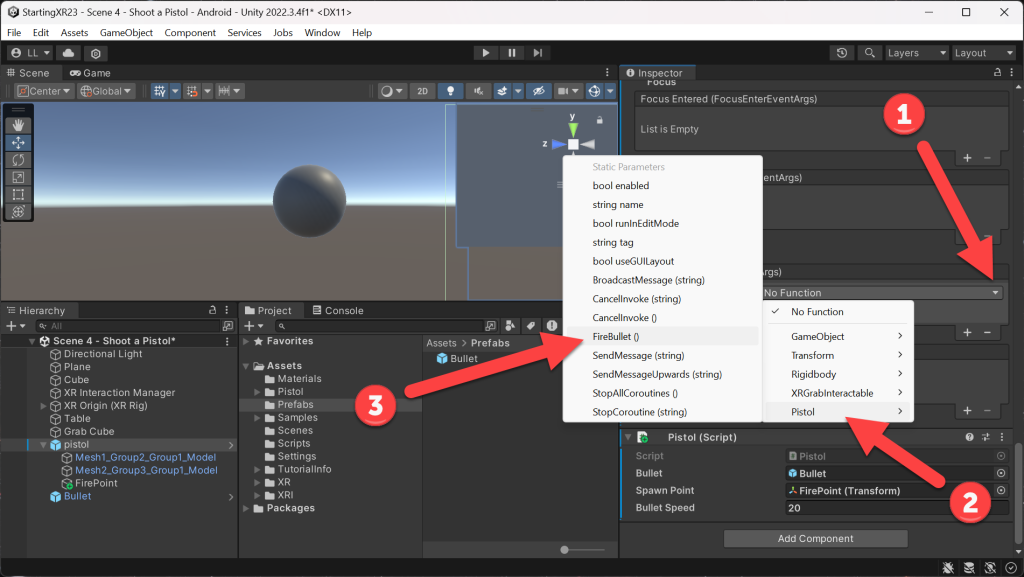Open version control settings gear icon
This screenshot has width=1024, height=577.
coord(95,53)
